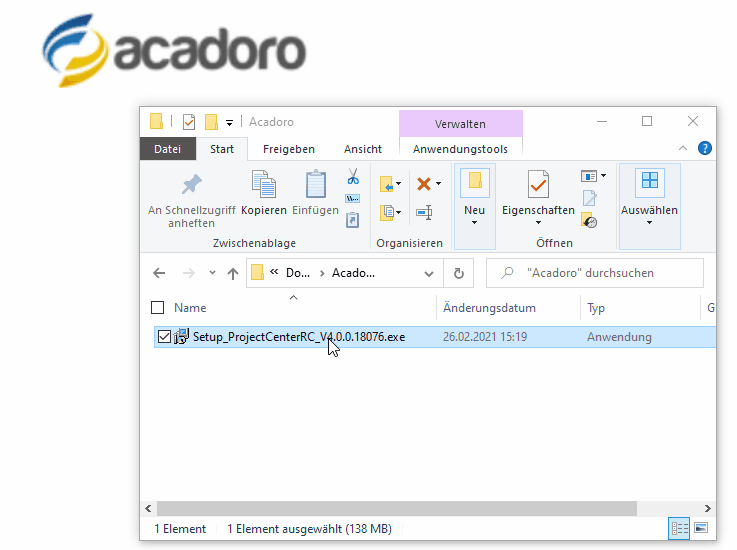This screenshot has width=737, height=550.
Task: Switch to large thumbnails view toggle
Action: click(x=701, y=528)
